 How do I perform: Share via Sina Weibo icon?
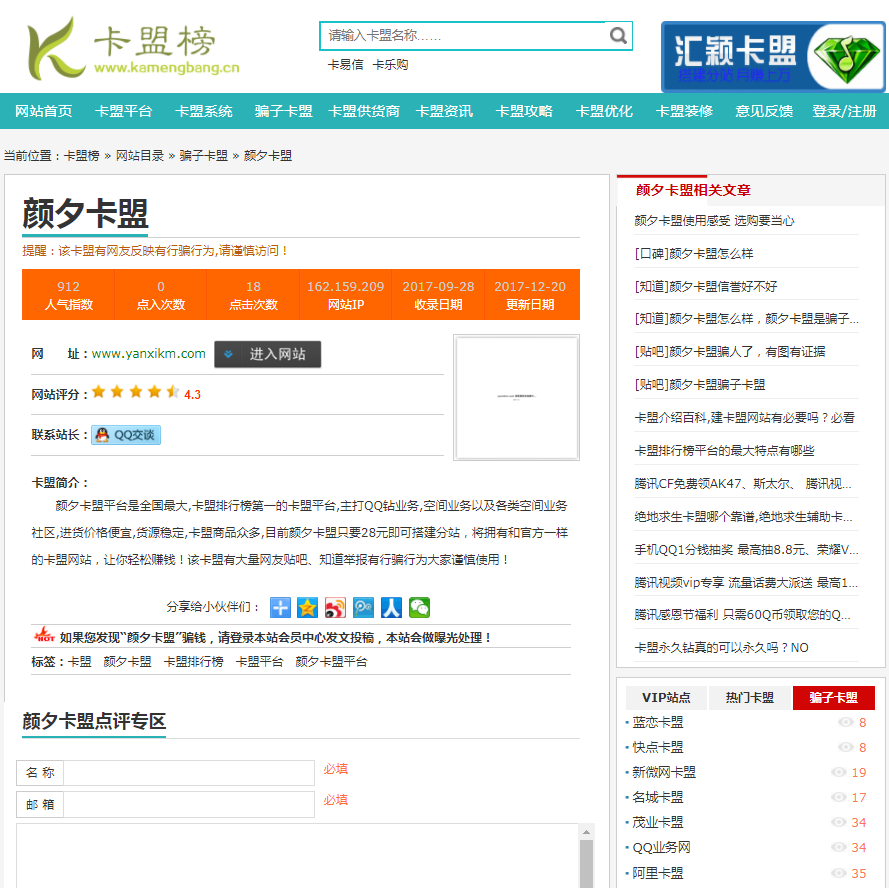pyautogui.click(x=335, y=607)
